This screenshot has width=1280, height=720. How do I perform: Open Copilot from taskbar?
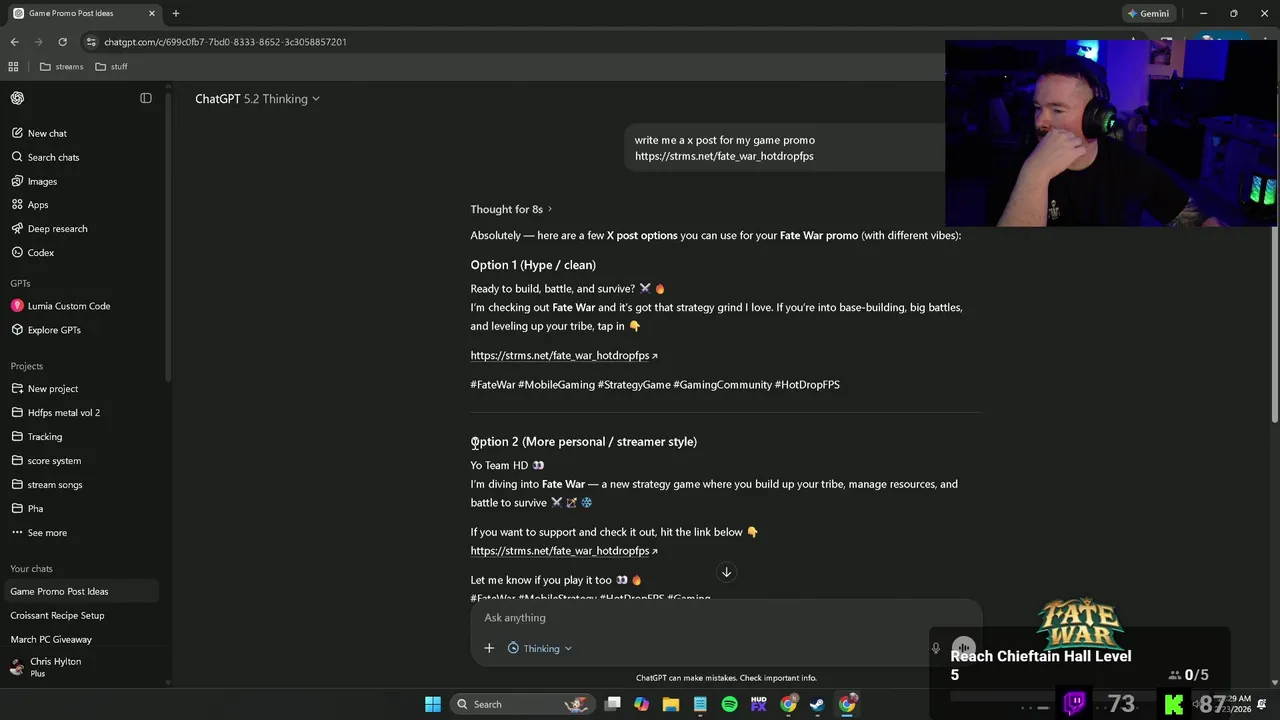641,704
